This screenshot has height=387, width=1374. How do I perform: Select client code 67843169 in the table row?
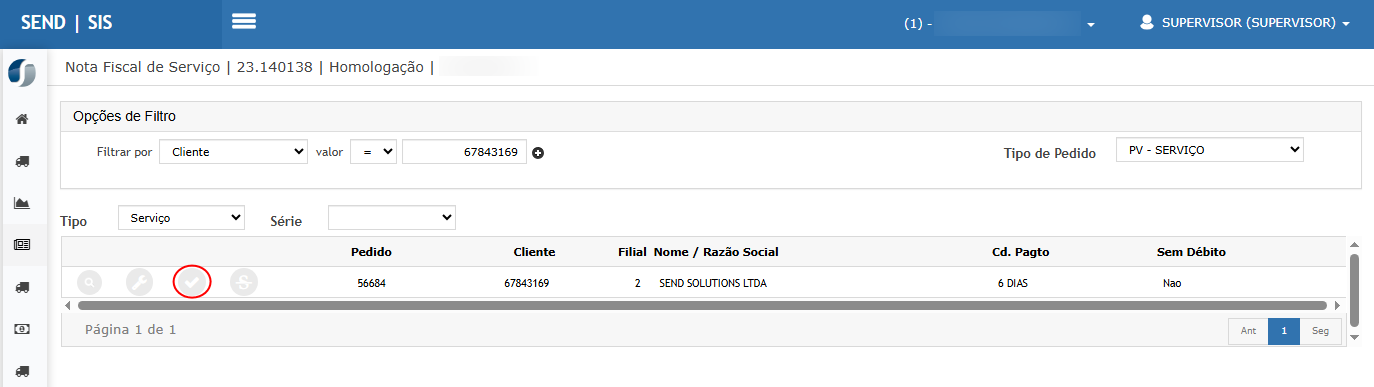[526, 283]
